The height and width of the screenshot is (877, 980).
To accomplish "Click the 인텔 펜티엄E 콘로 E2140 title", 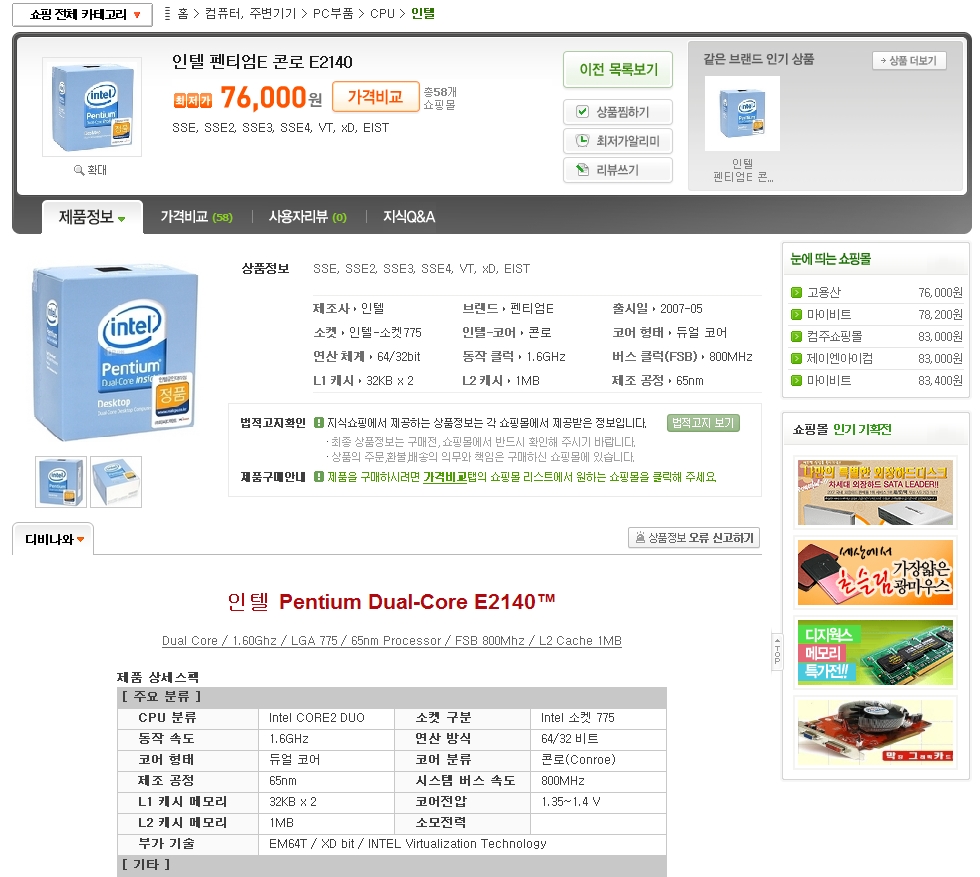I will (x=262, y=62).
